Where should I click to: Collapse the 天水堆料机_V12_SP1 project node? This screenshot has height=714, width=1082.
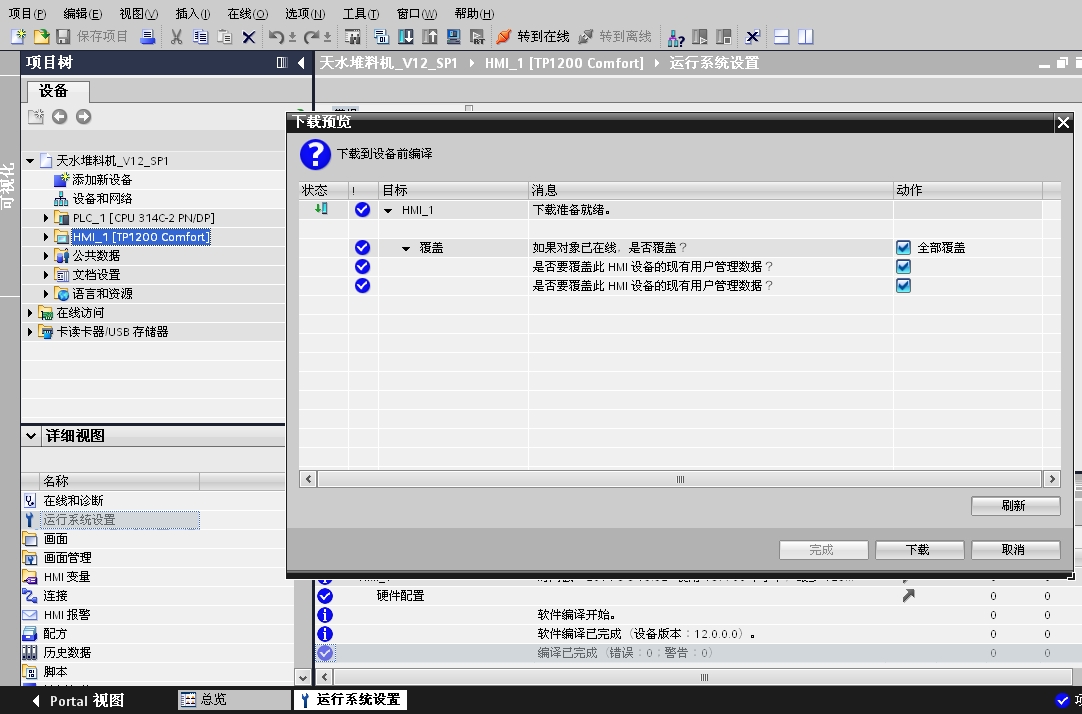(30, 161)
